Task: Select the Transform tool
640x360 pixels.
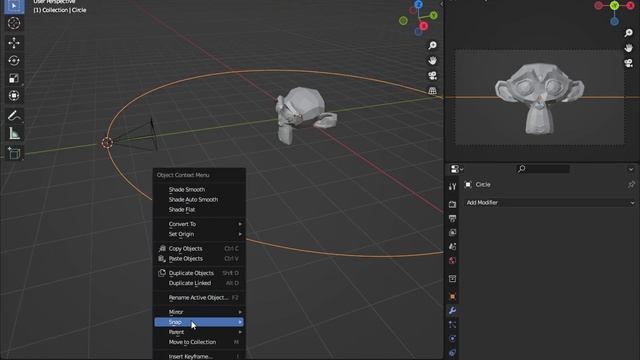Action: [x=14, y=96]
